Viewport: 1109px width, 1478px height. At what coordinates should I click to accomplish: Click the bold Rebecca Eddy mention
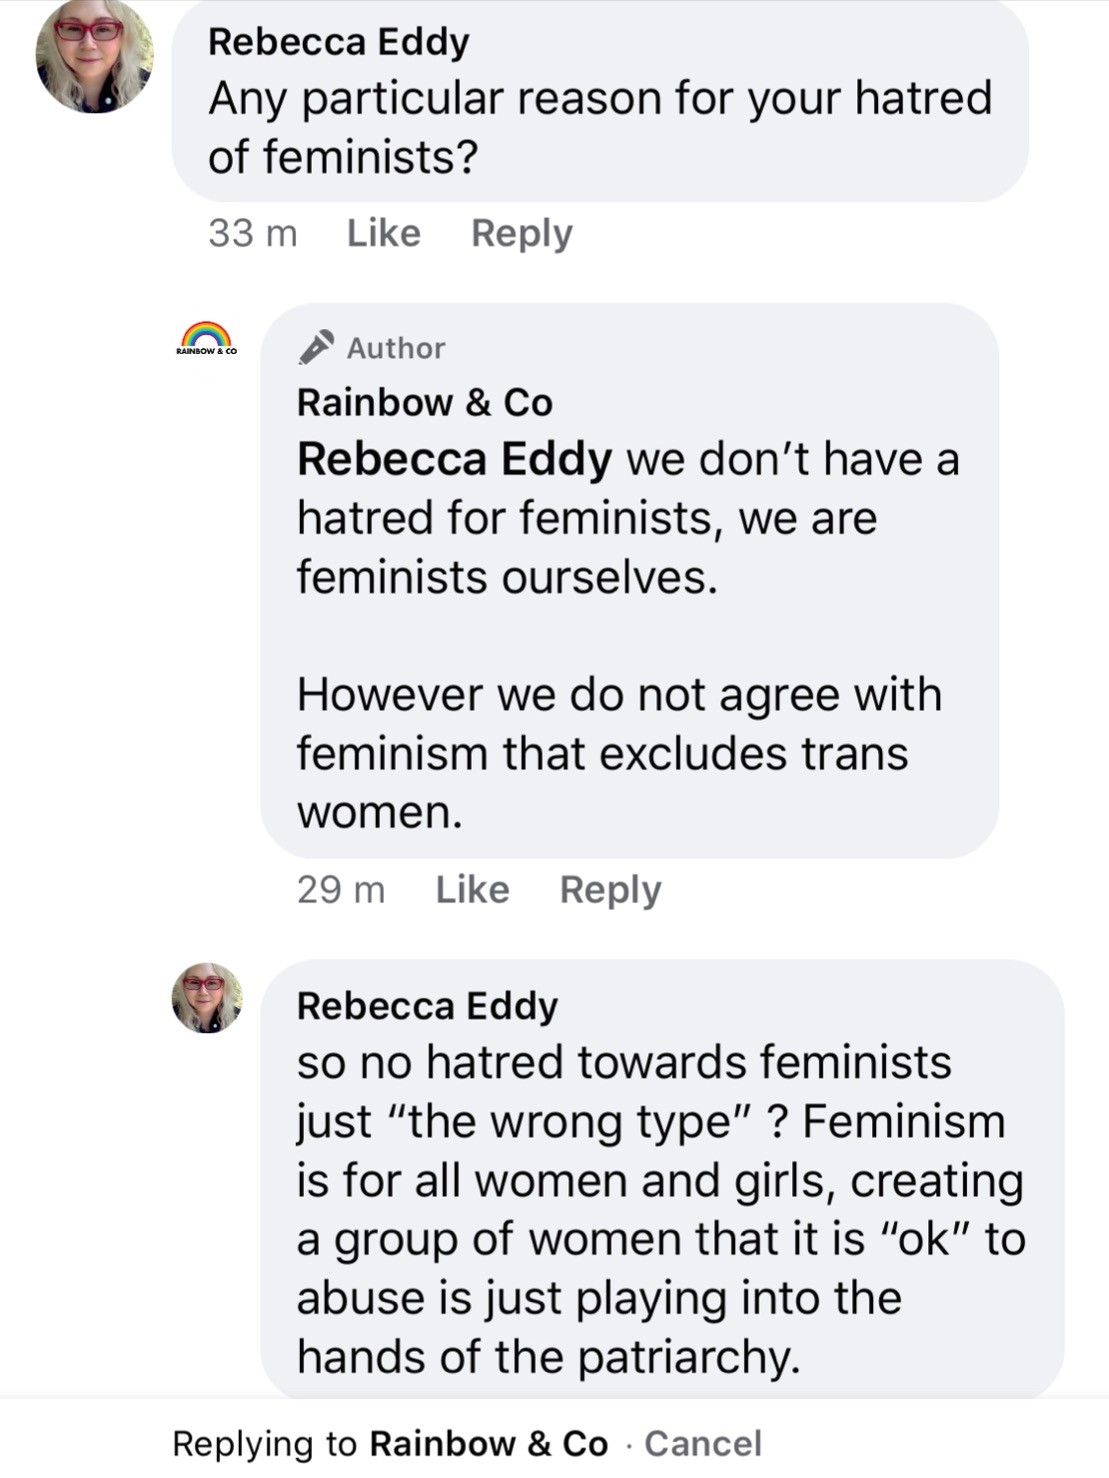click(454, 459)
